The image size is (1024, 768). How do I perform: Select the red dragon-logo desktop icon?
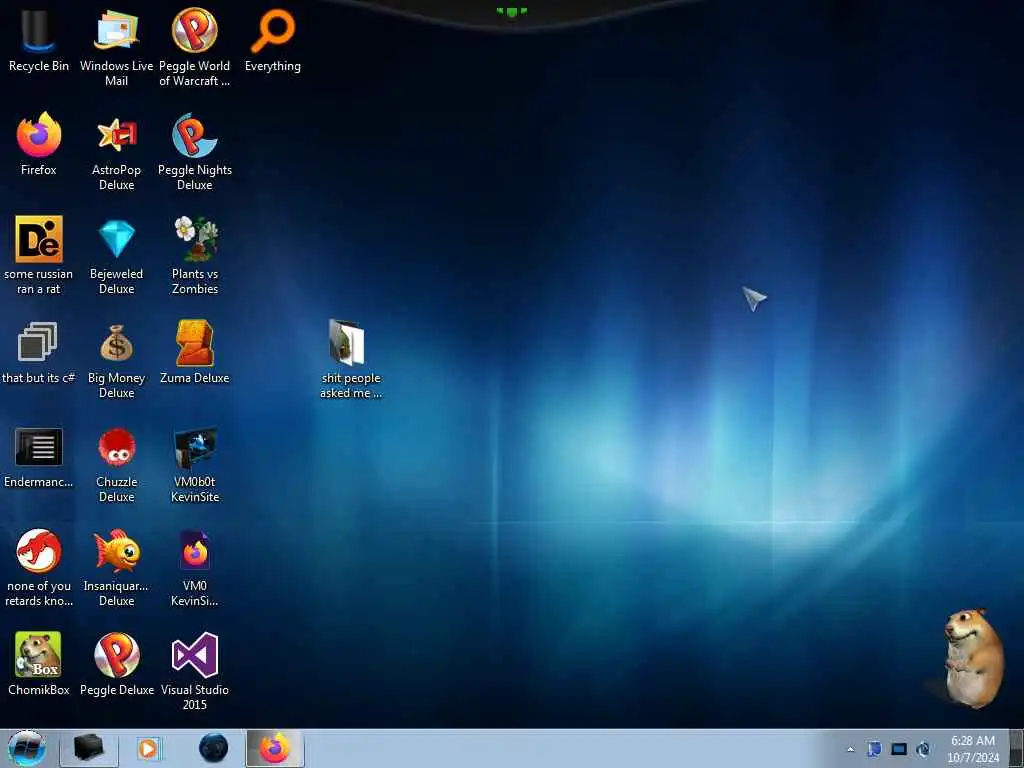(x=39, y=568)
